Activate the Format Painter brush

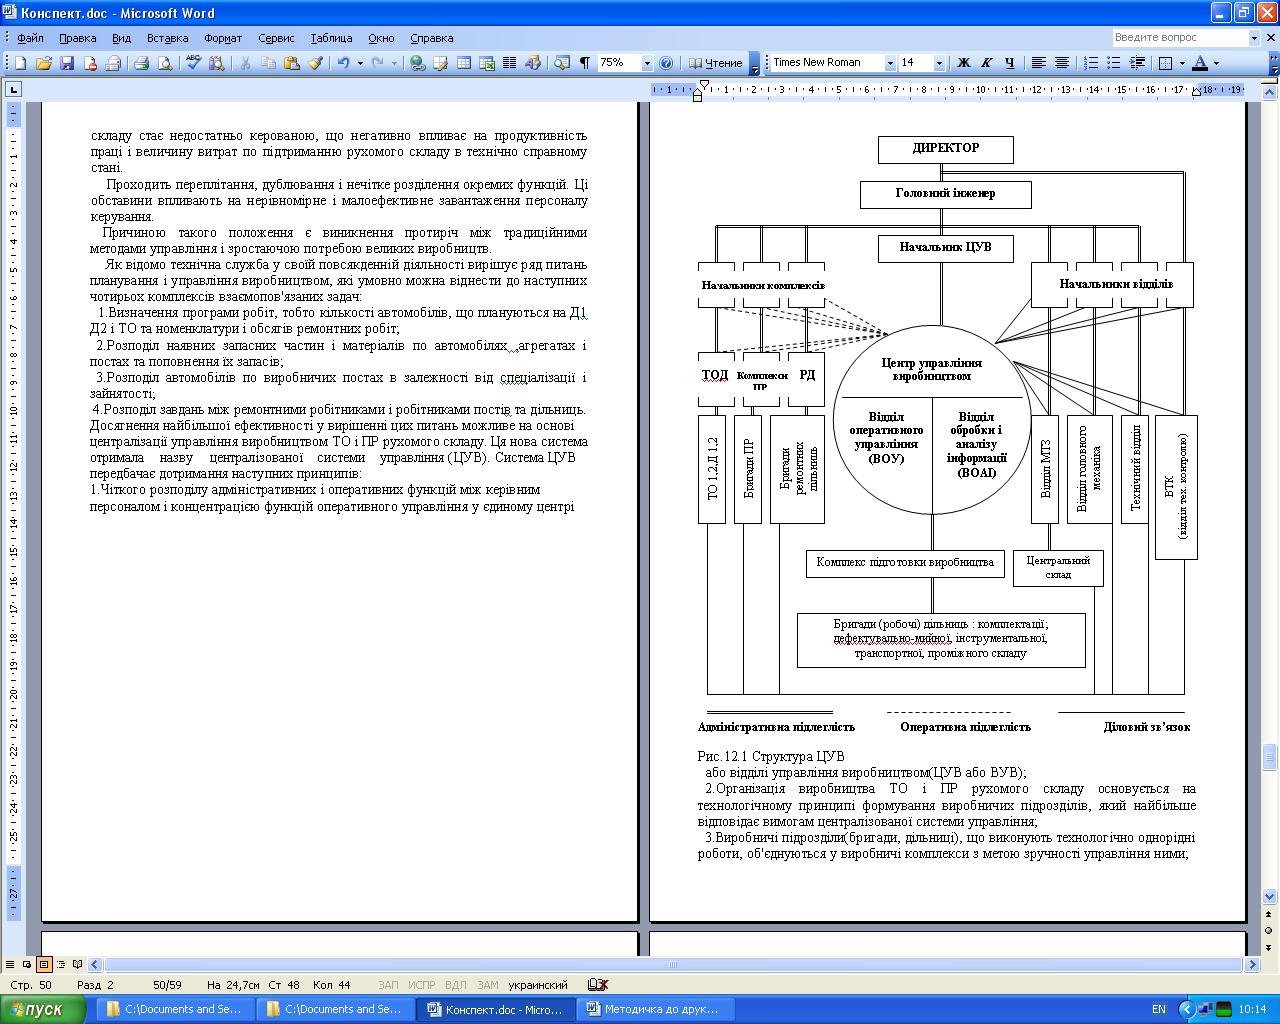[314, 63]
